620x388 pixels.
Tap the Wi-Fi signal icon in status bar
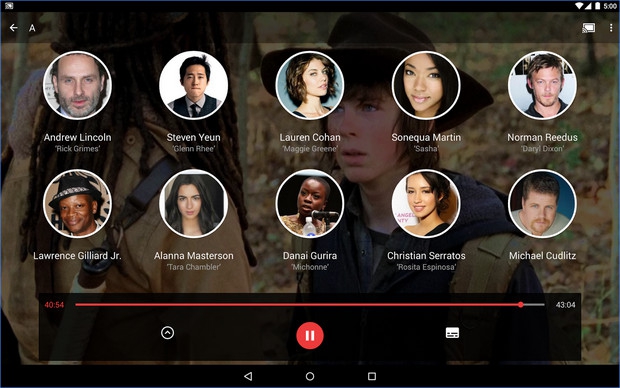(578, 6)
